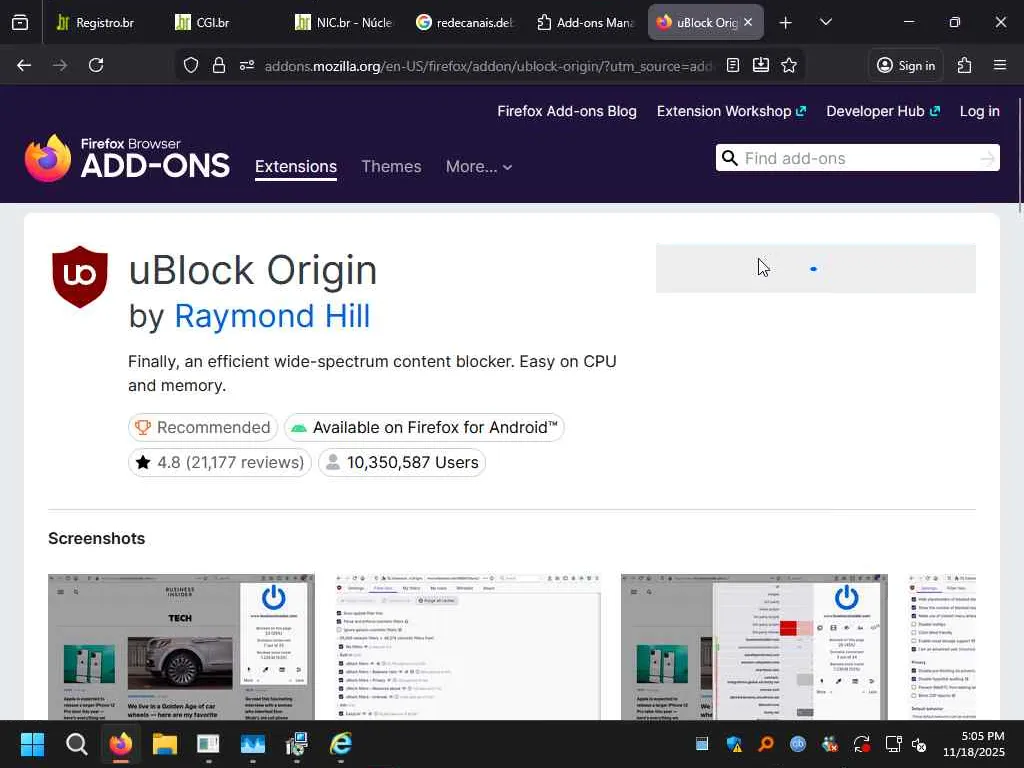The image size is (1024, 768).
Task: Click the site security padlock icon
Action: tap(219, 65)
